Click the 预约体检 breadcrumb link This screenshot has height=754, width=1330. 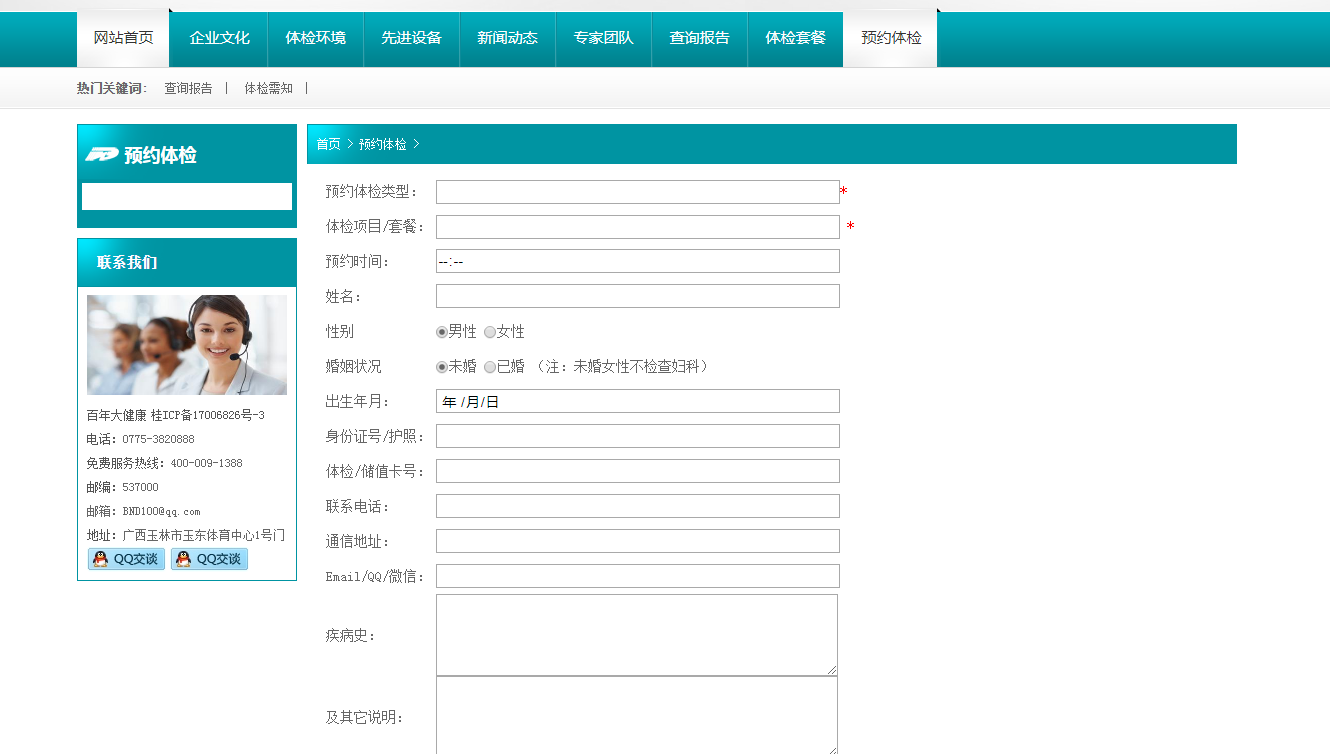click(x=382, y=144)
